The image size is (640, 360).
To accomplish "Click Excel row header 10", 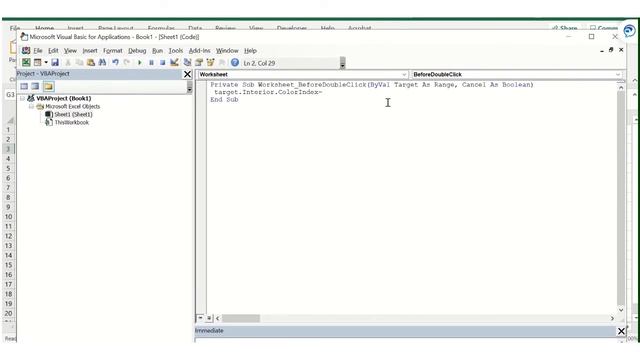I will click(8, 217).
